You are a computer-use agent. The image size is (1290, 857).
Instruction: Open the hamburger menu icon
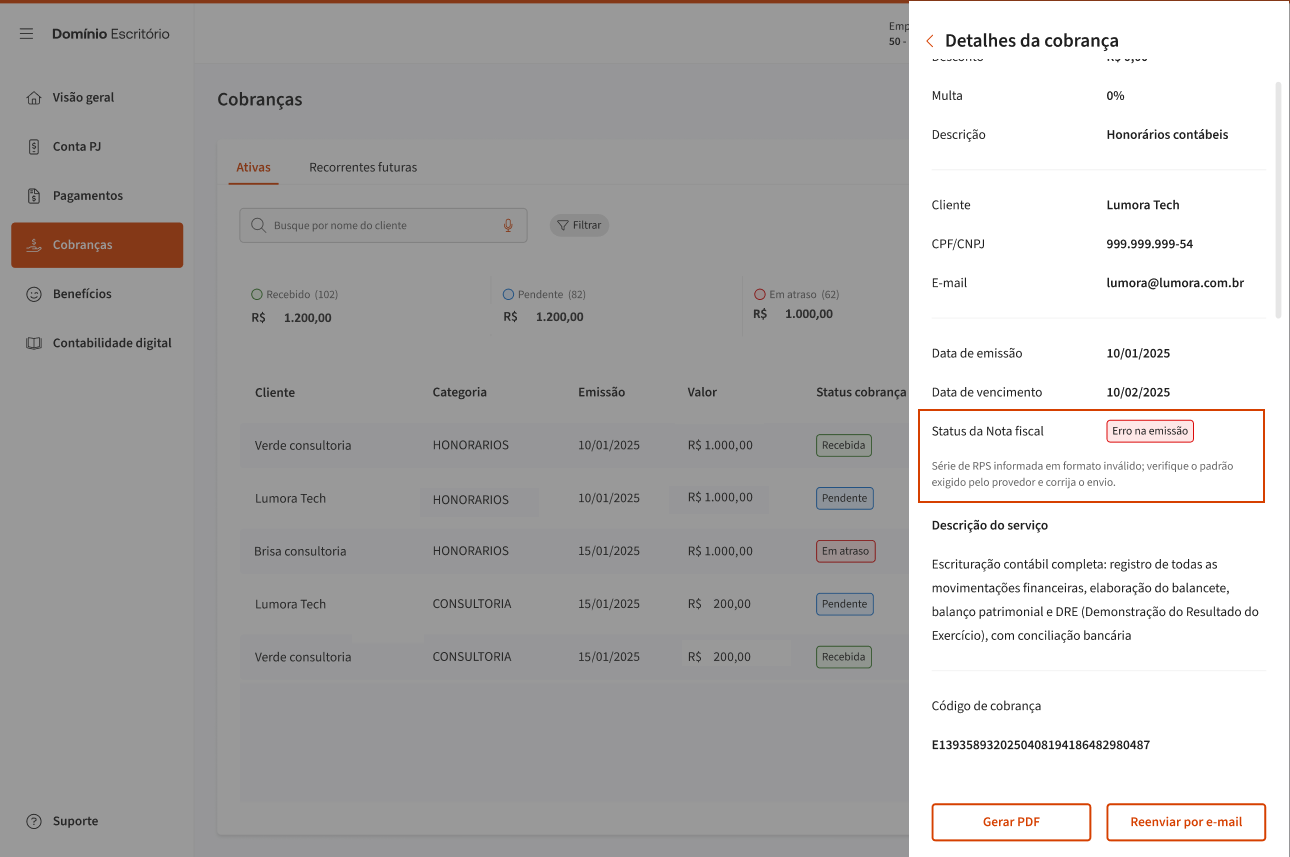point(27,34)
